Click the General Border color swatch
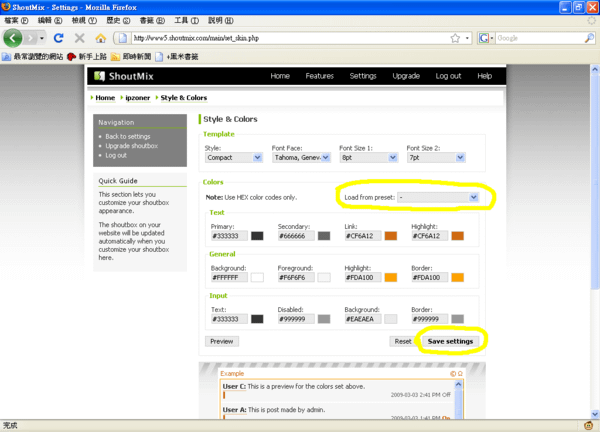This screenshot has height=432, width=600. 458,277
